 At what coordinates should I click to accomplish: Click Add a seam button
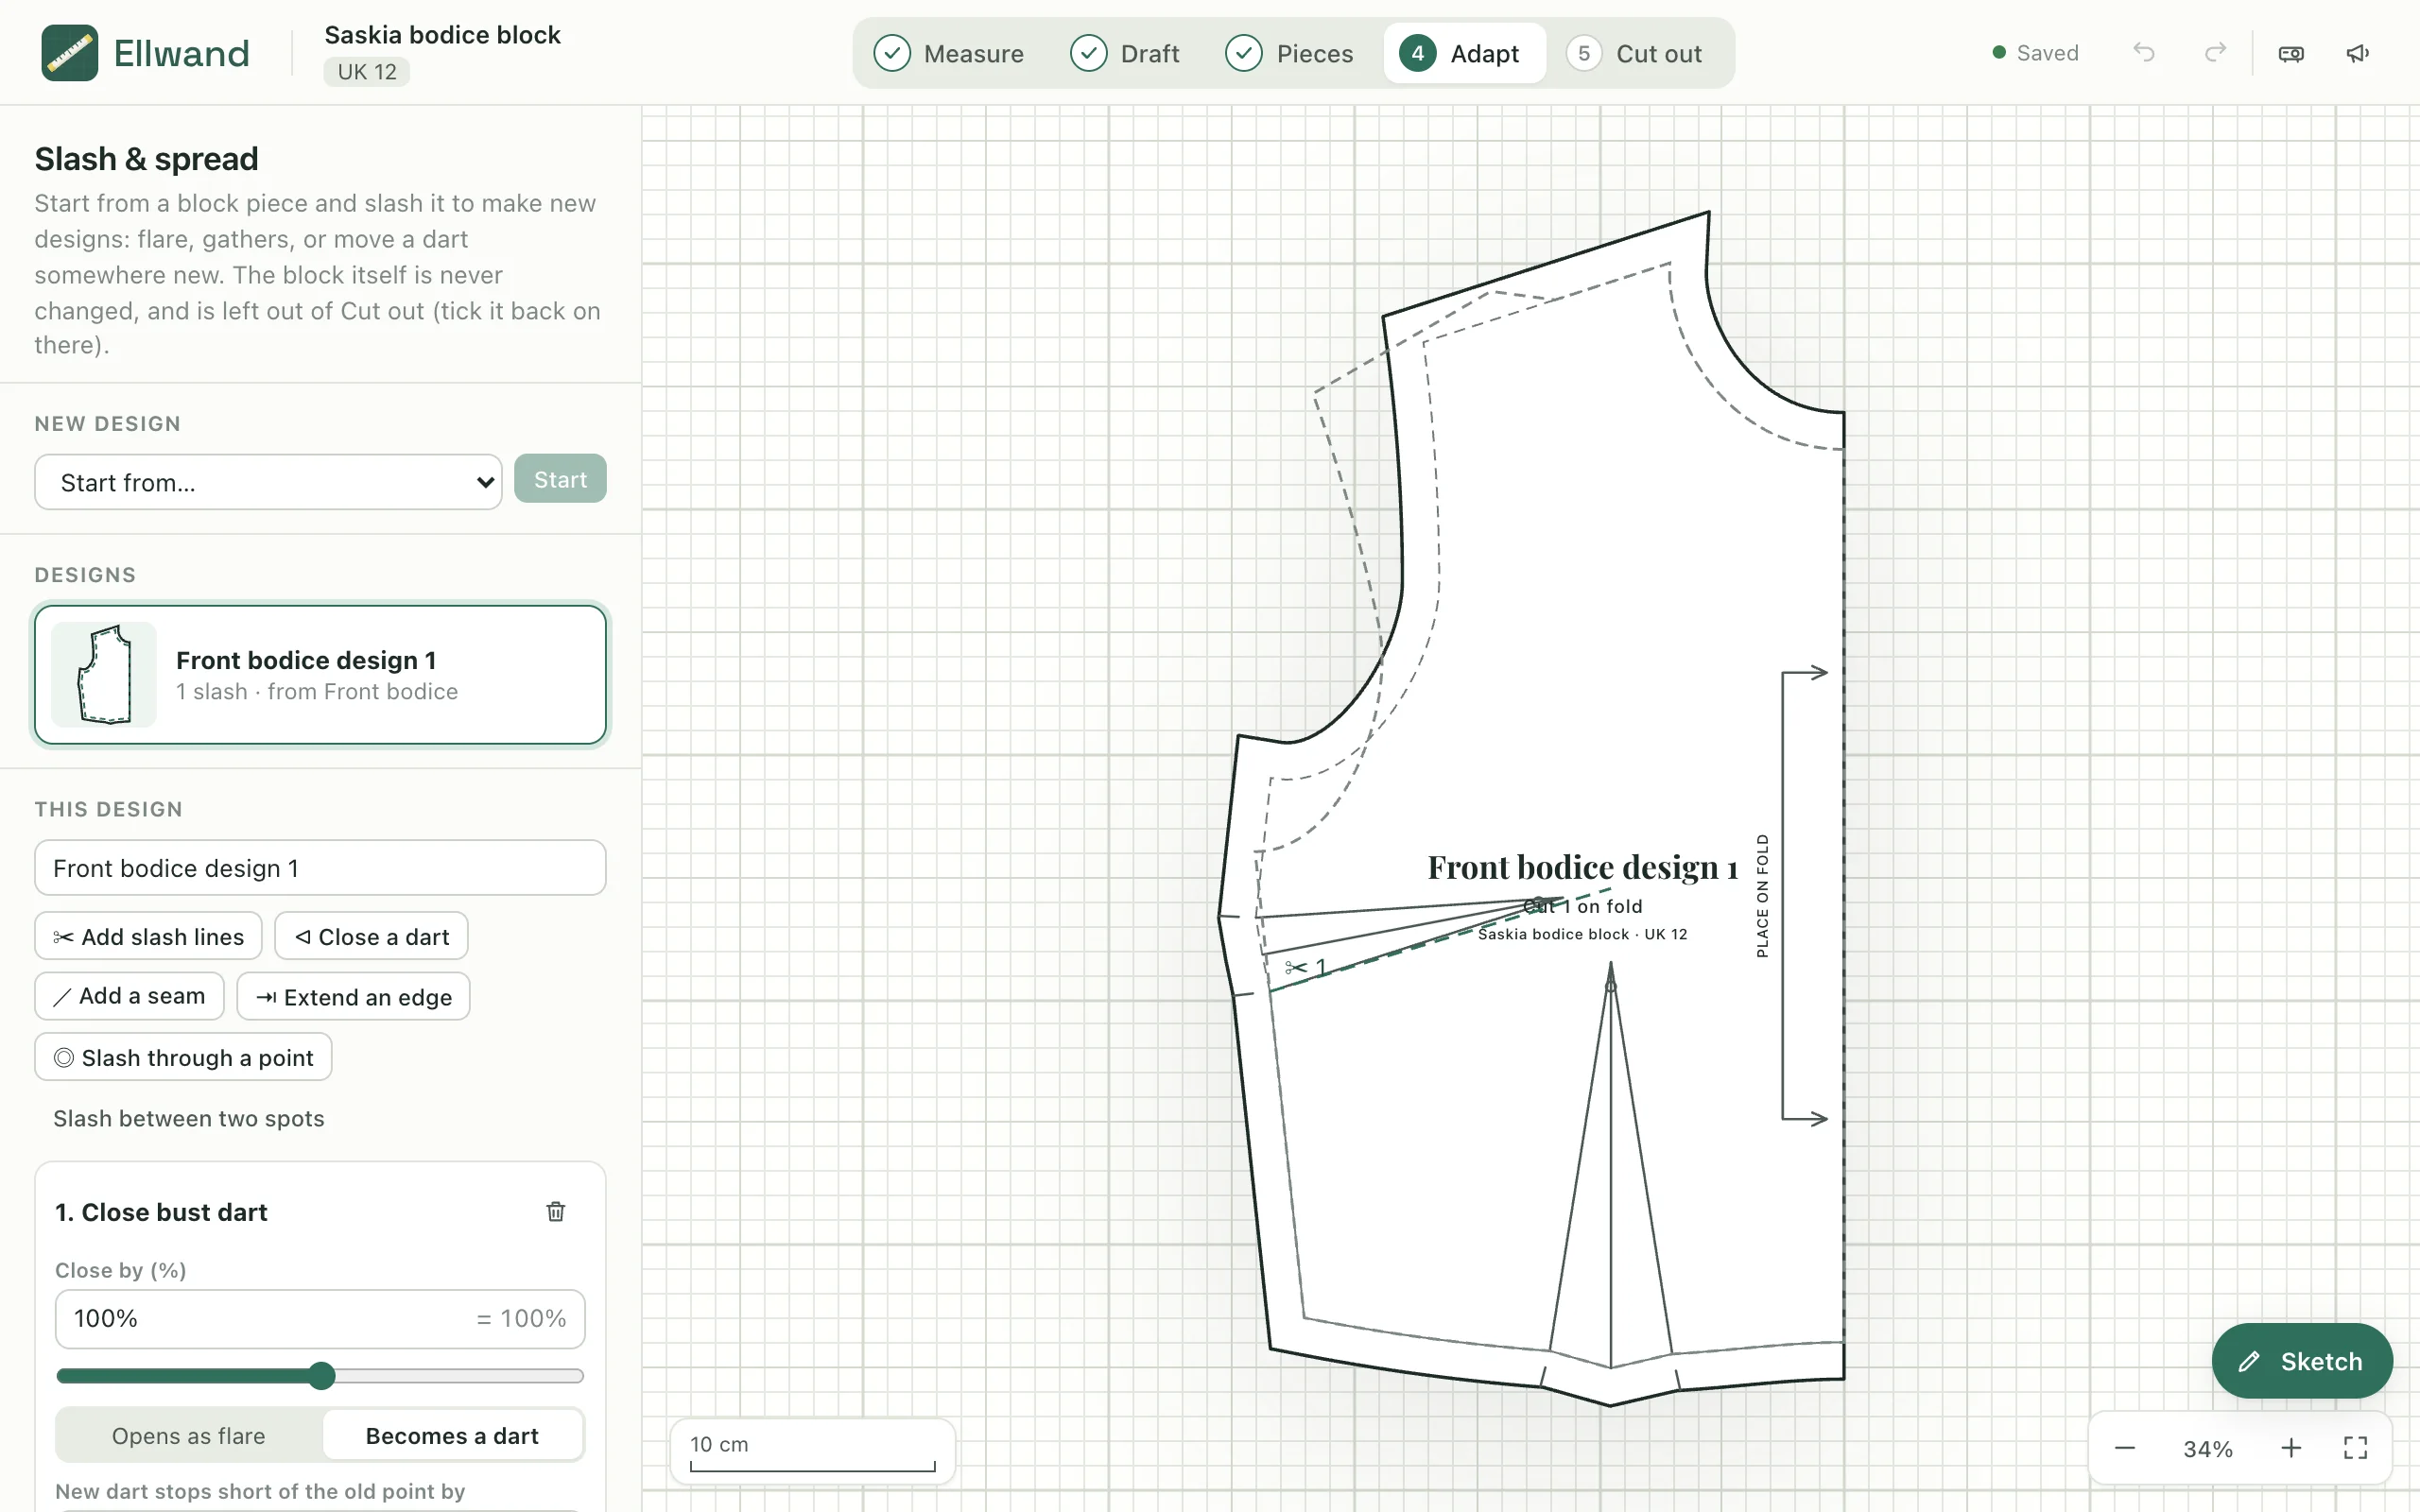point(130,996)
